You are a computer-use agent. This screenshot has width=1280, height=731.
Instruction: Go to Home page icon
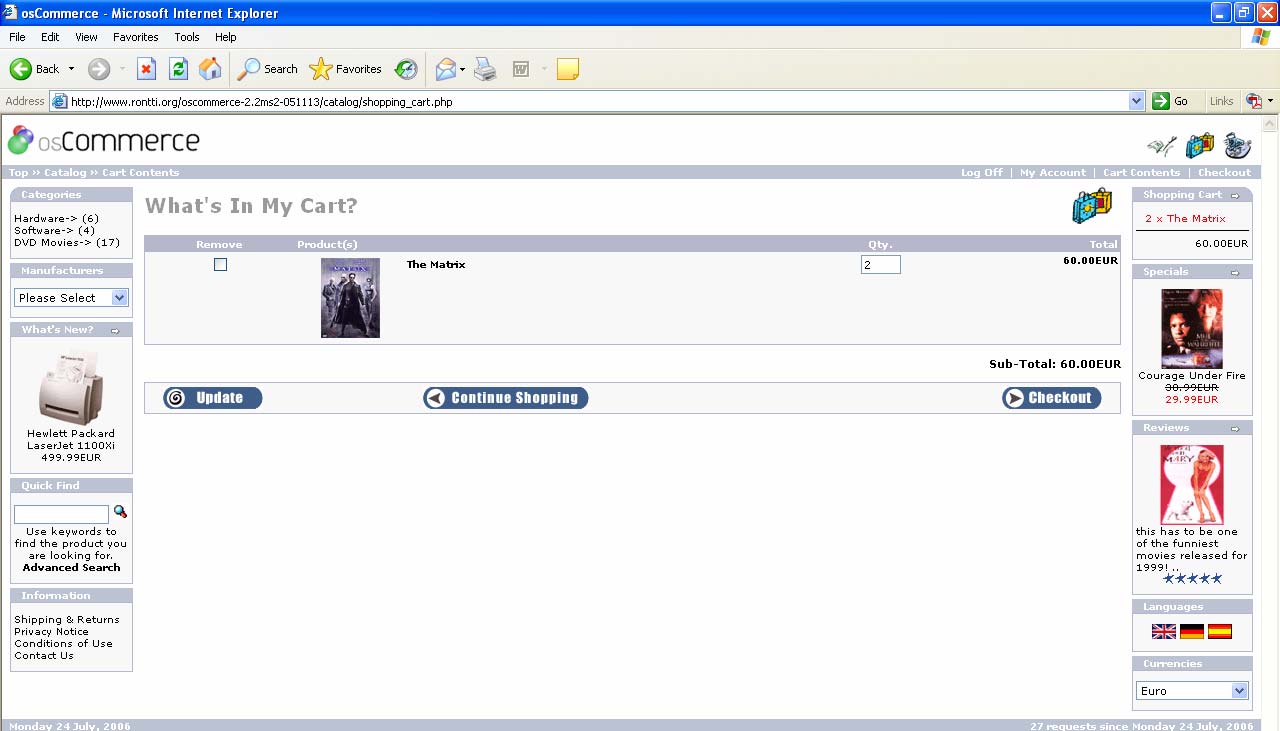coord(210,69)
